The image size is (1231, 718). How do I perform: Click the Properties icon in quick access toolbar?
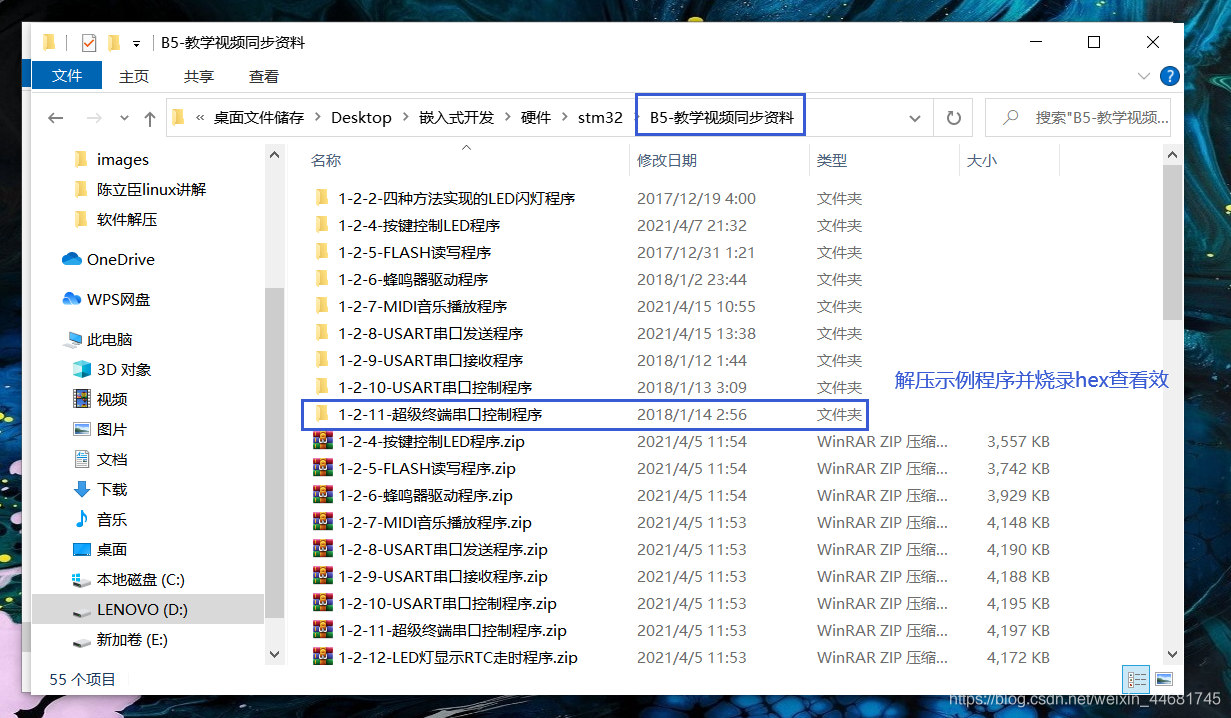click(x=89, y=43)
